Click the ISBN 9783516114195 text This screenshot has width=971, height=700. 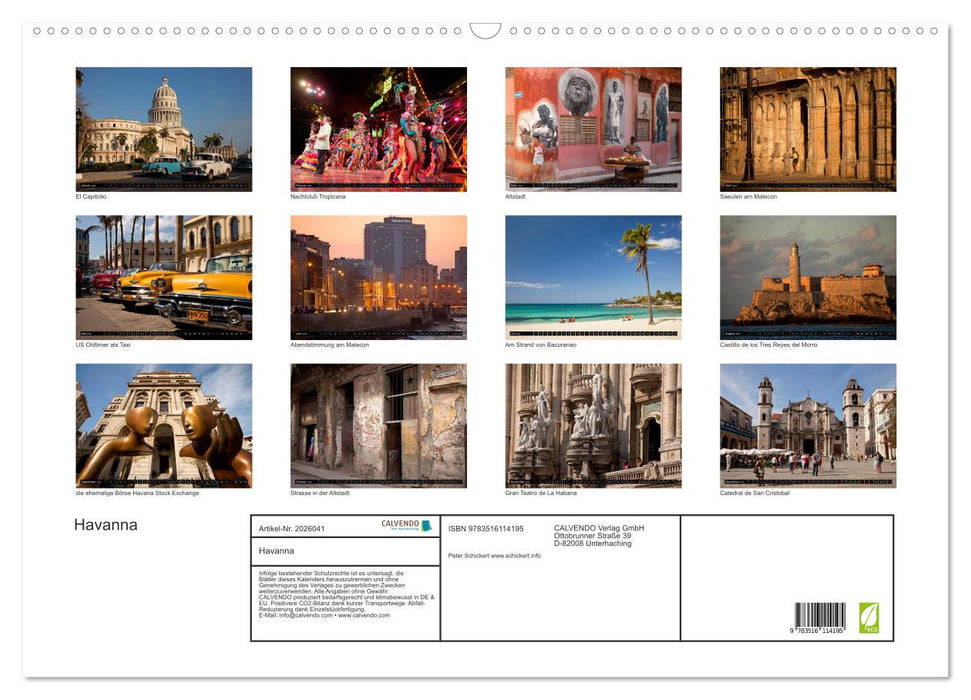pos(485,529)
